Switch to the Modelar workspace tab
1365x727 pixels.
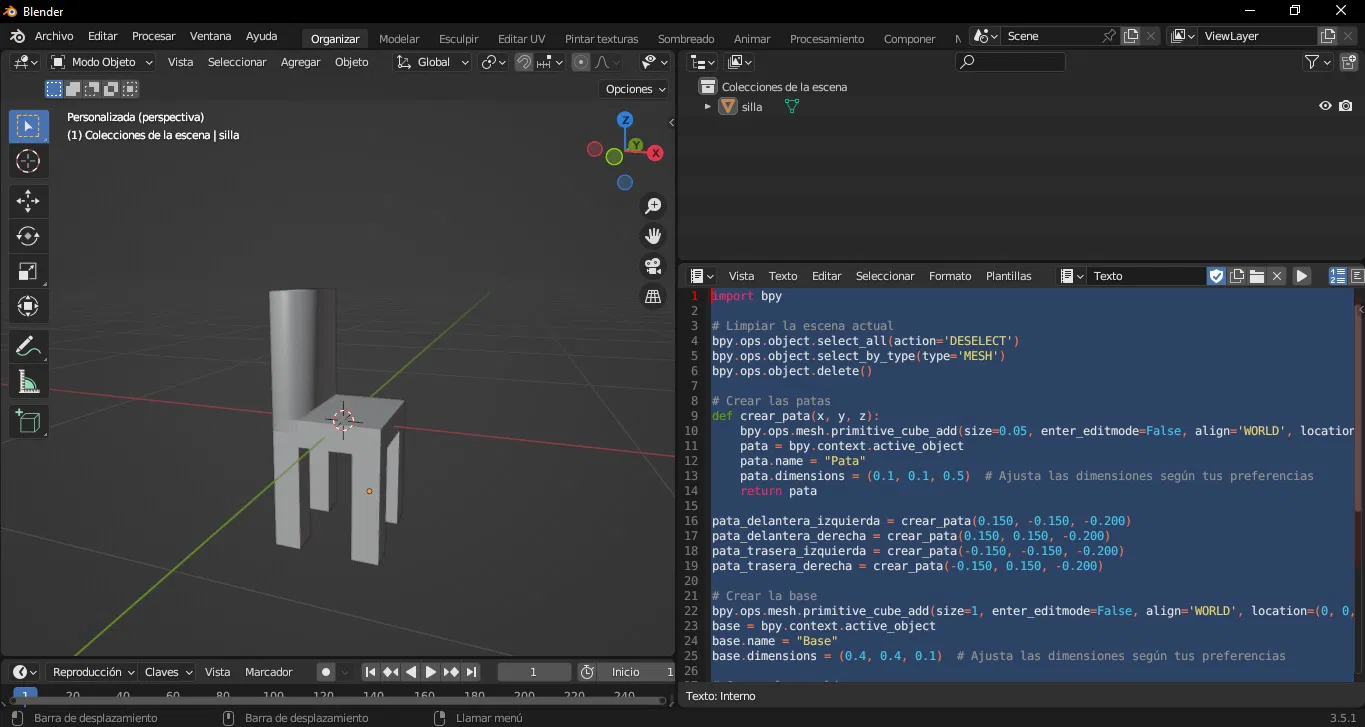[x=399, y=39]
